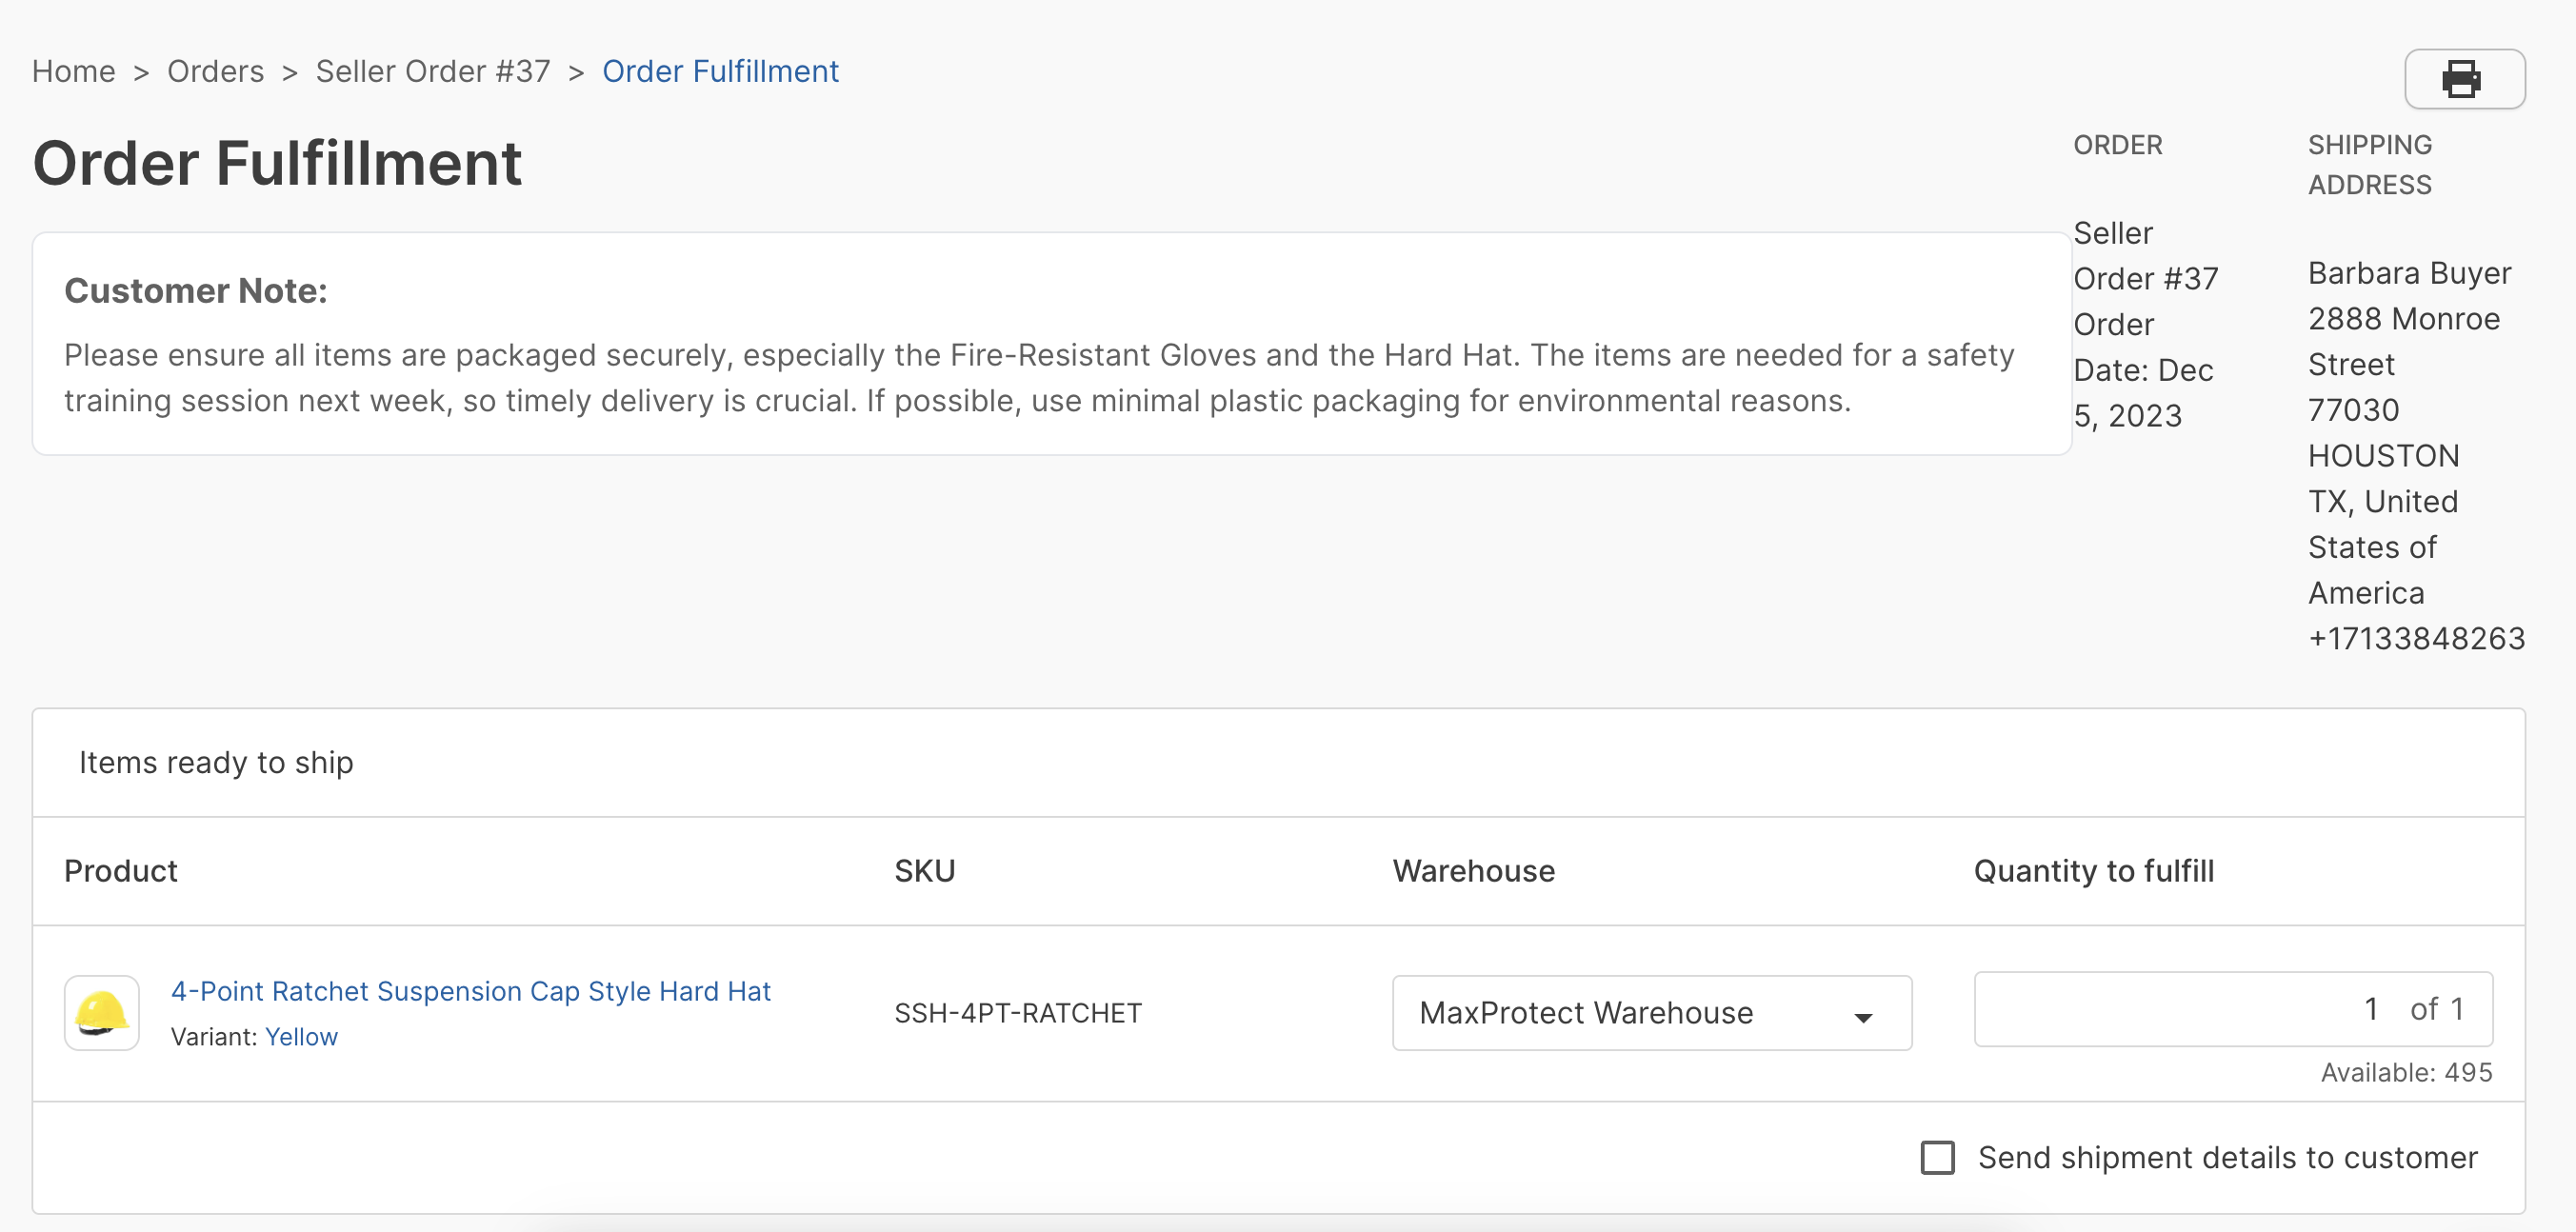This screenshot has width=2576, height=1232.
Task: Navigate to Orders breadcrumb
Action: point(215,71)
